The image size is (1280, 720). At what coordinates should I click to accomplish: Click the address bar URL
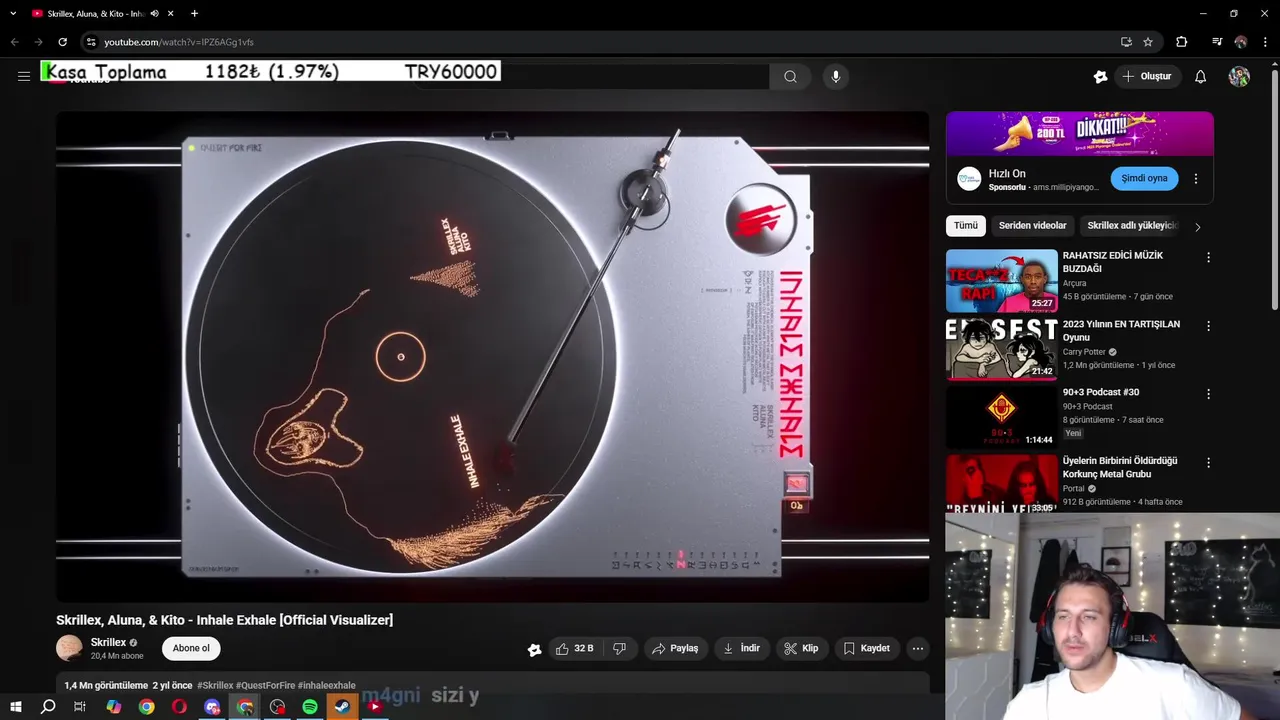tap(179, 42)
